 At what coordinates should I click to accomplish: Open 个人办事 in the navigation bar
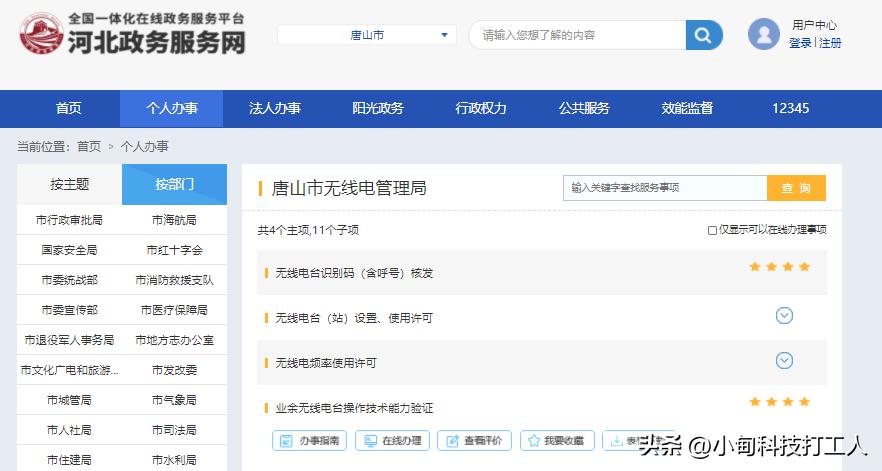pos(172,108)
